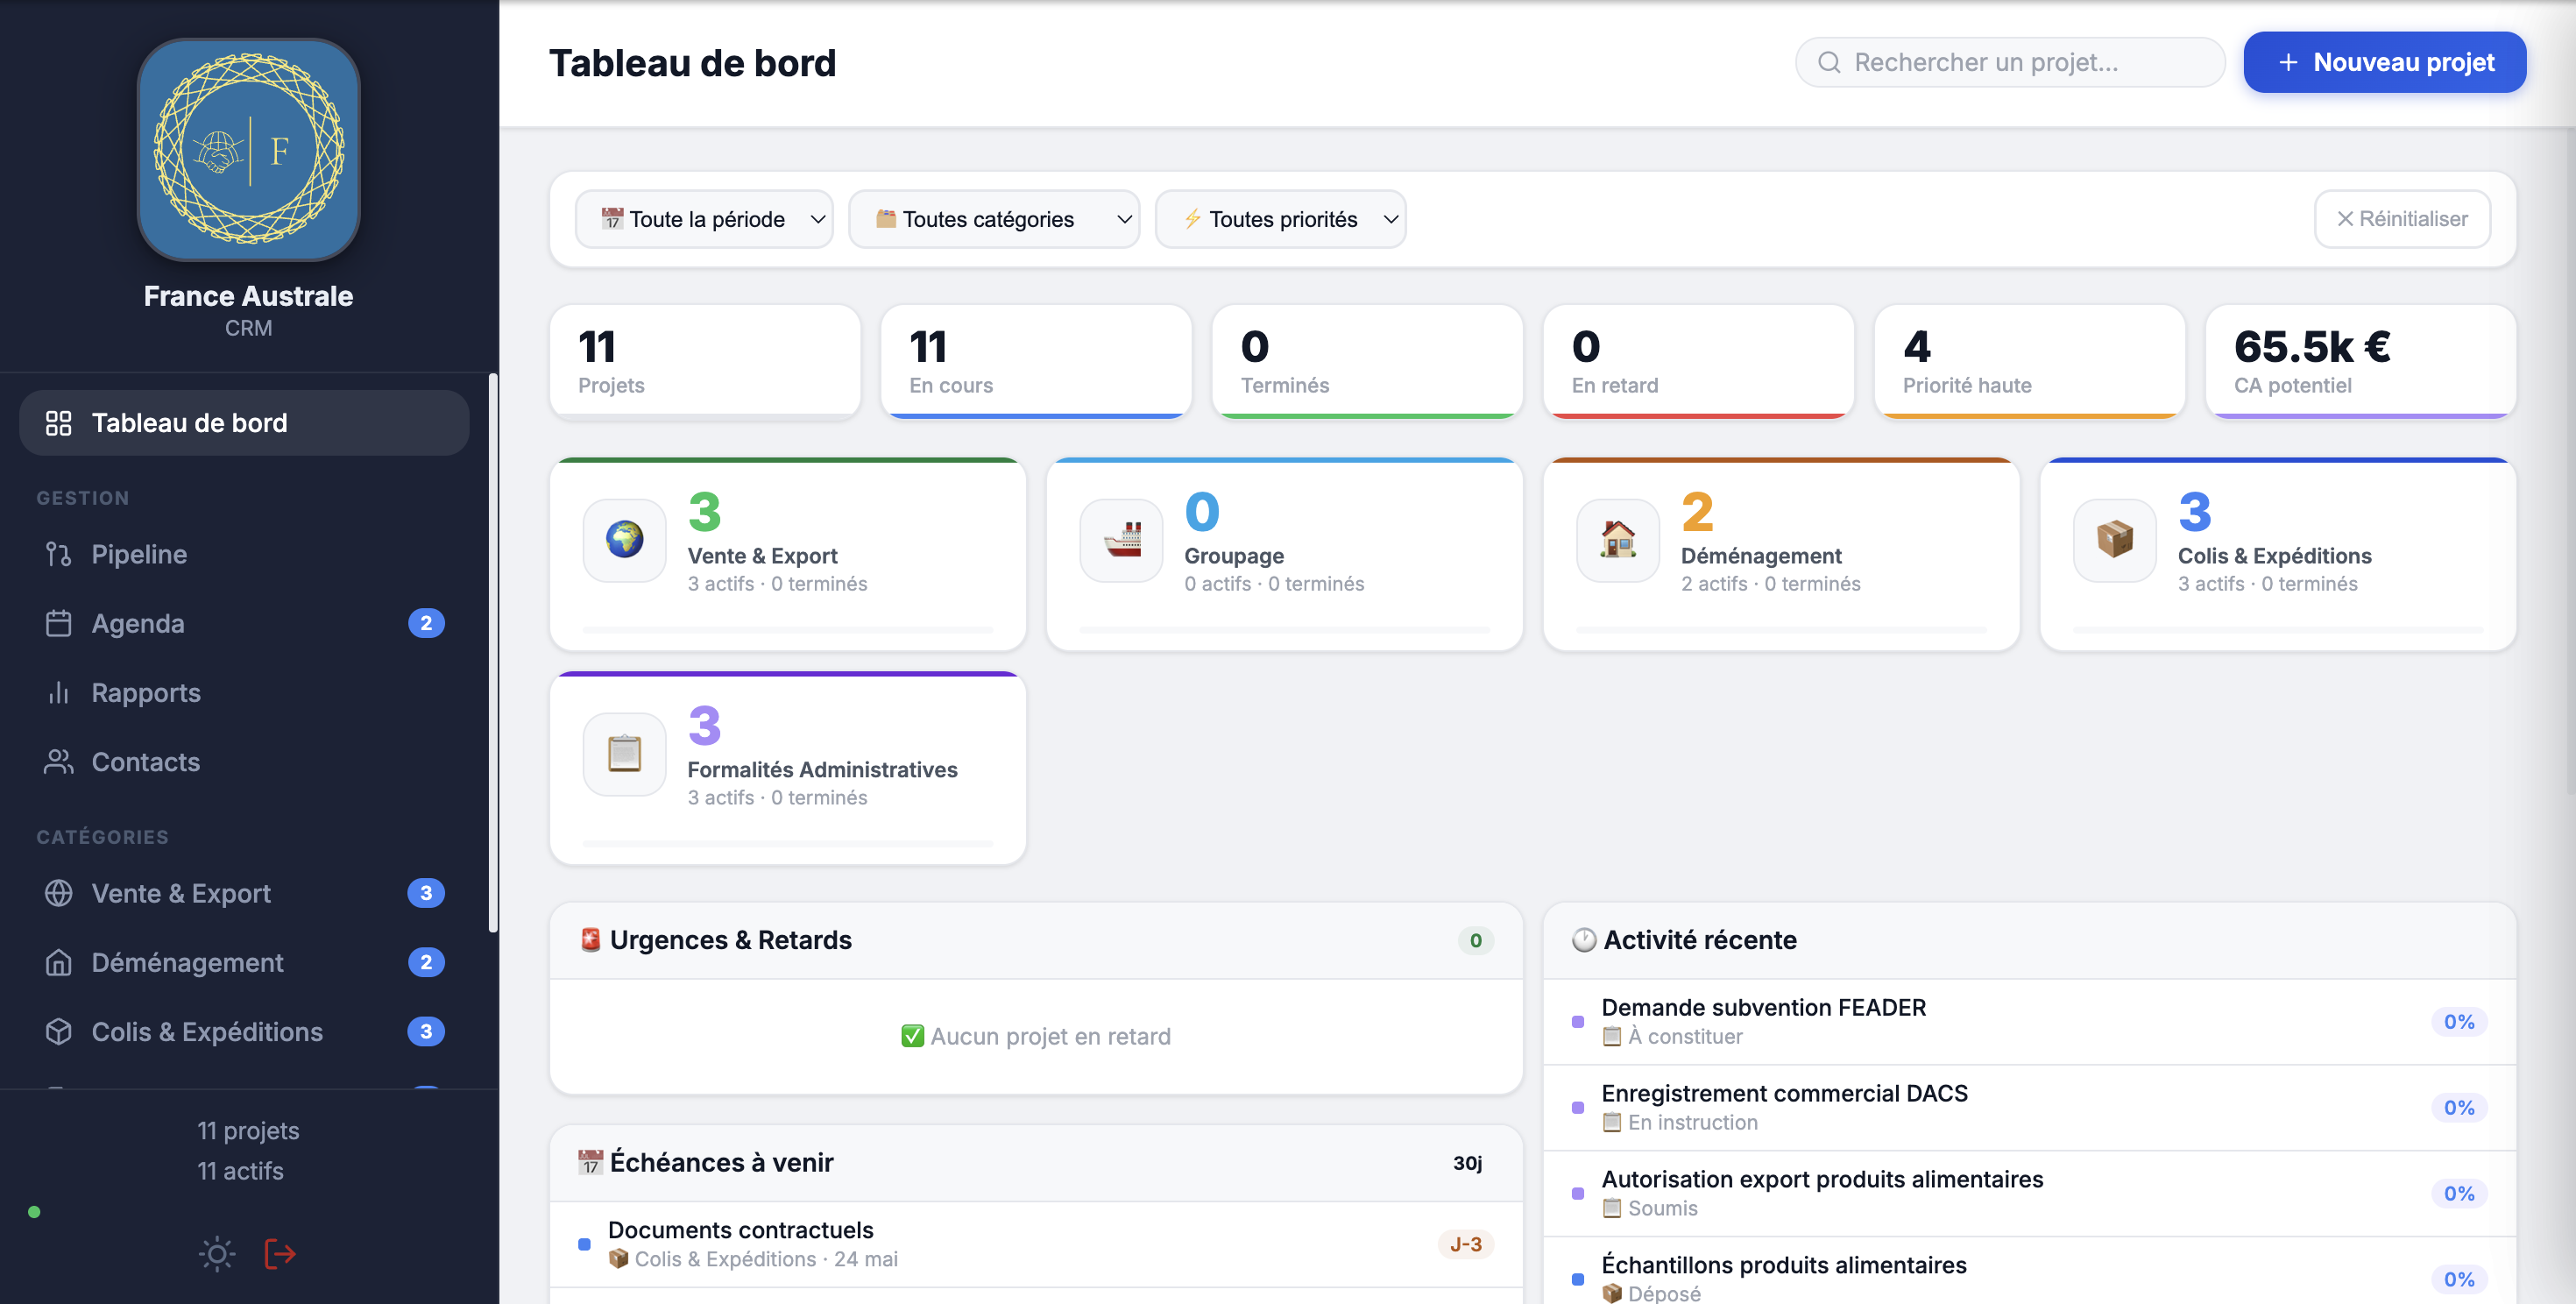Click the 0 Terminés stat card
Screen dimensions: 2576x1304
point(1367,361)
